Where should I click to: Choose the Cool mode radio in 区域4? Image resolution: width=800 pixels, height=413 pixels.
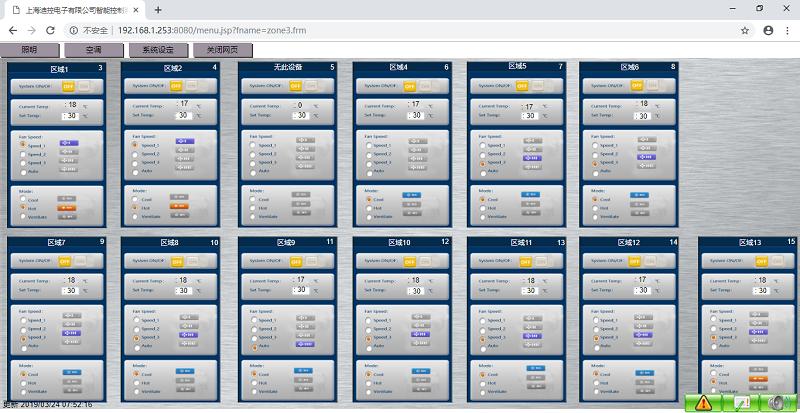pyautogui.click(x=368, y=198)
